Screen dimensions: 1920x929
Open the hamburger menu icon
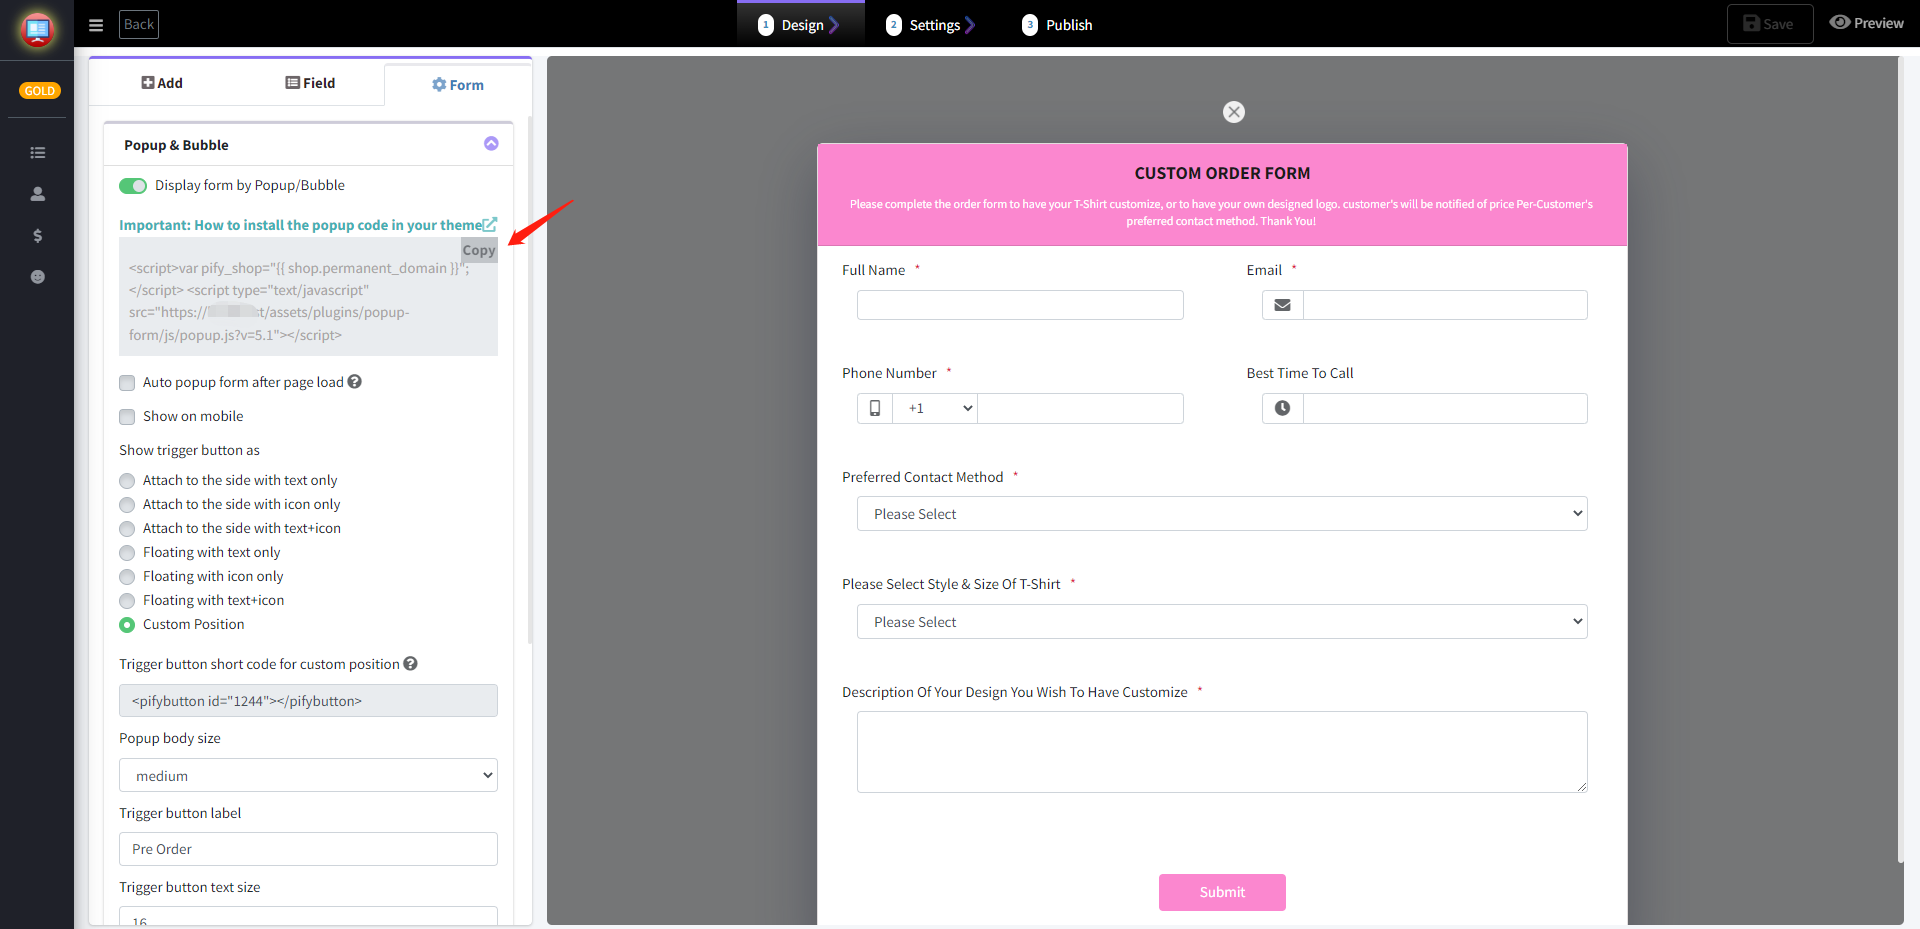click(x=96, y=25)
